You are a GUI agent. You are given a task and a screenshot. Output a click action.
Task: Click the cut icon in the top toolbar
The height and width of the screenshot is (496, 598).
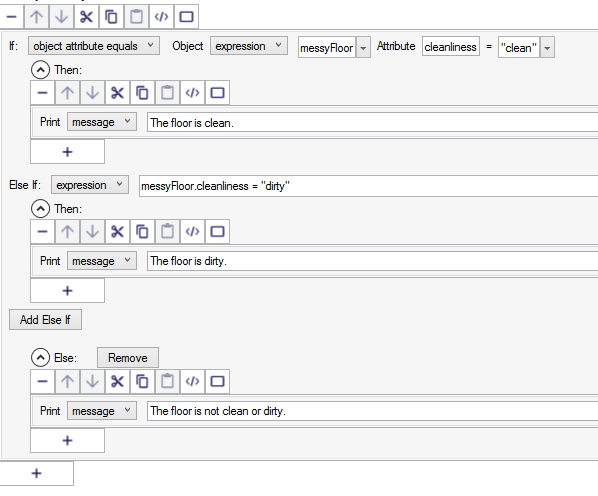click(87, 17)
